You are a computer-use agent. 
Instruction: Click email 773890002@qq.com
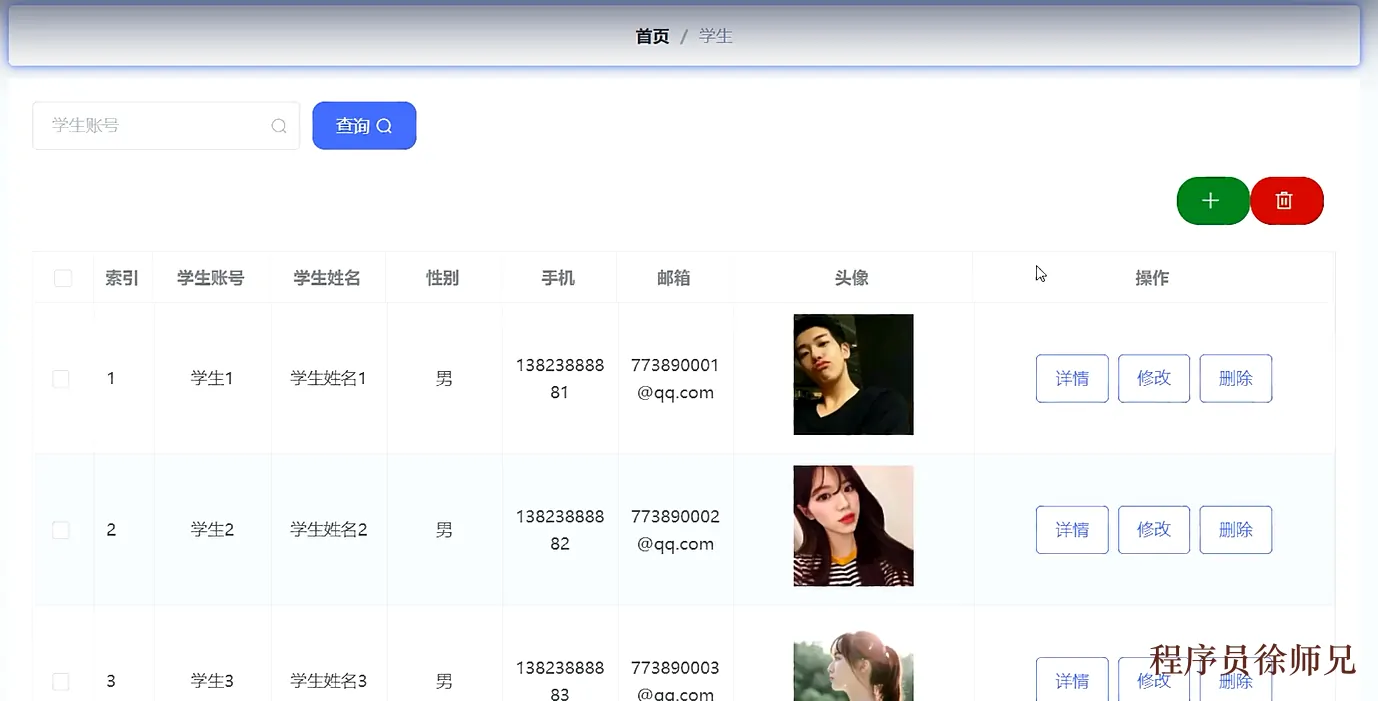coord(675,530)
